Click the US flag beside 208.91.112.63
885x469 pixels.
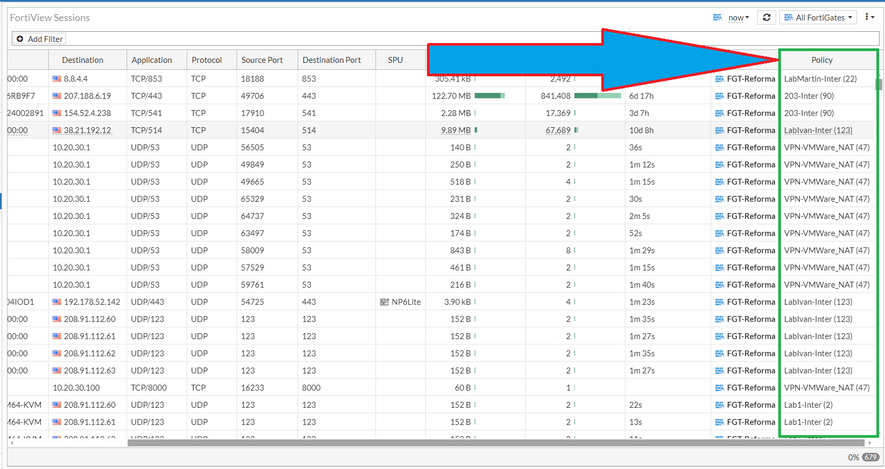coord(56,370)
